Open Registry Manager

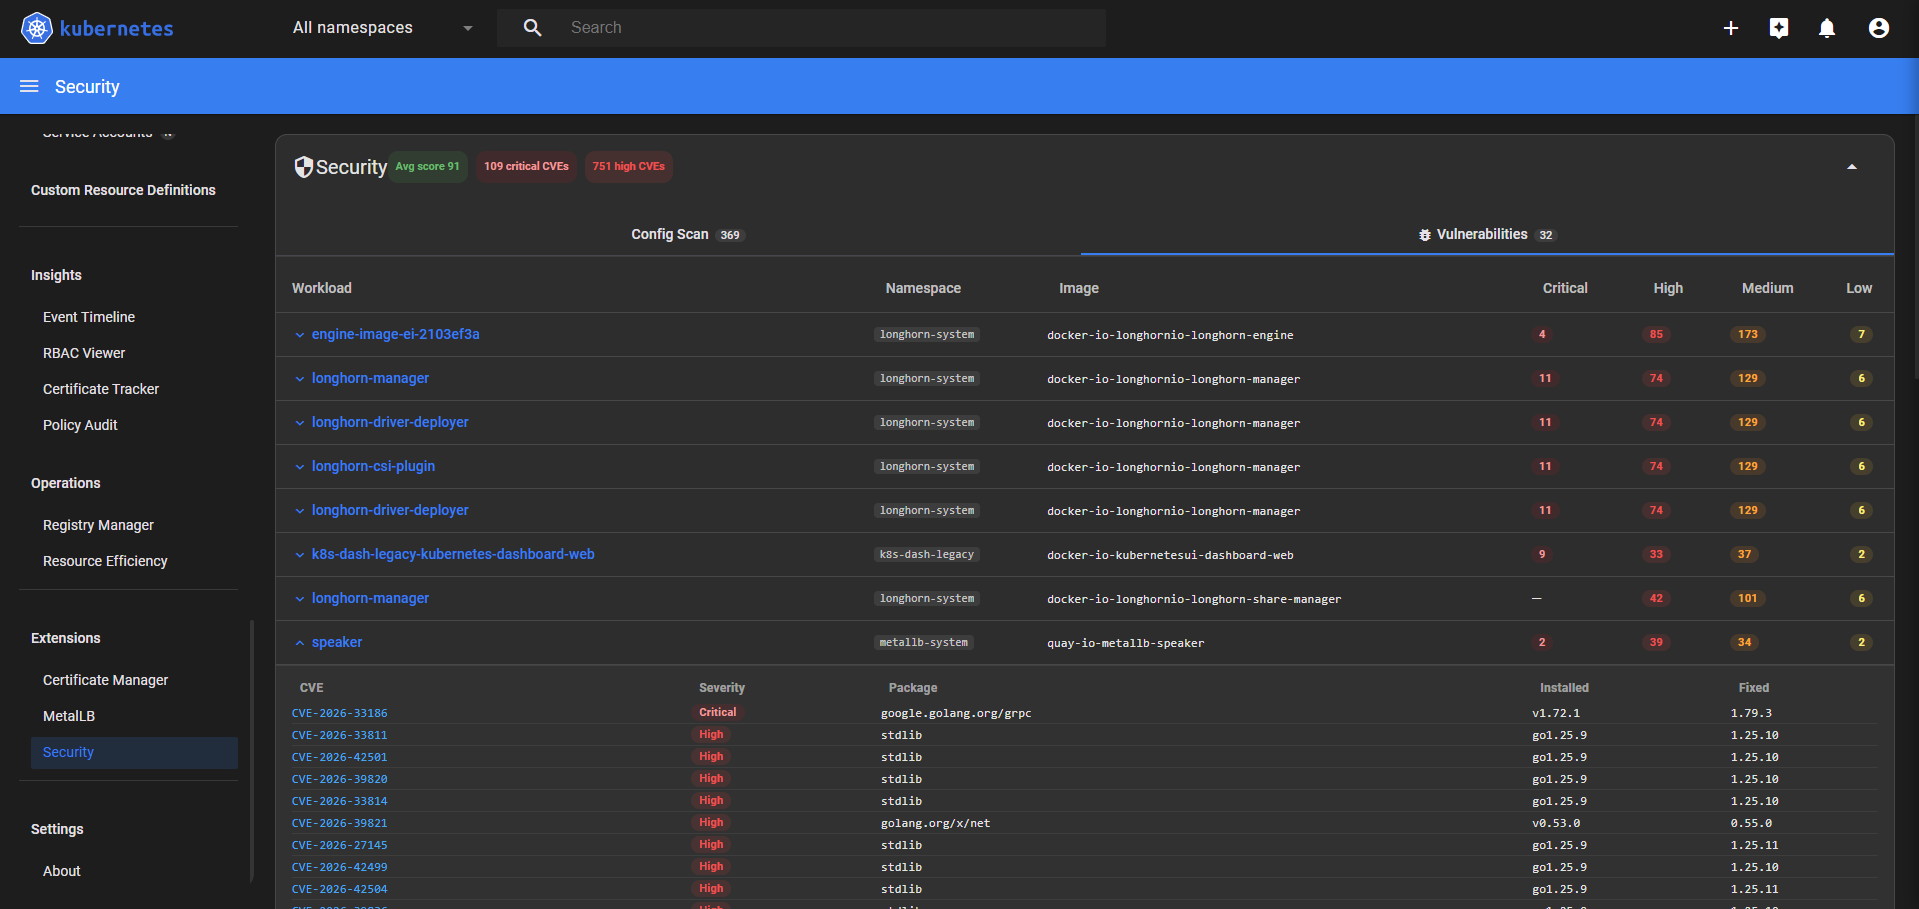coord(98,525)
